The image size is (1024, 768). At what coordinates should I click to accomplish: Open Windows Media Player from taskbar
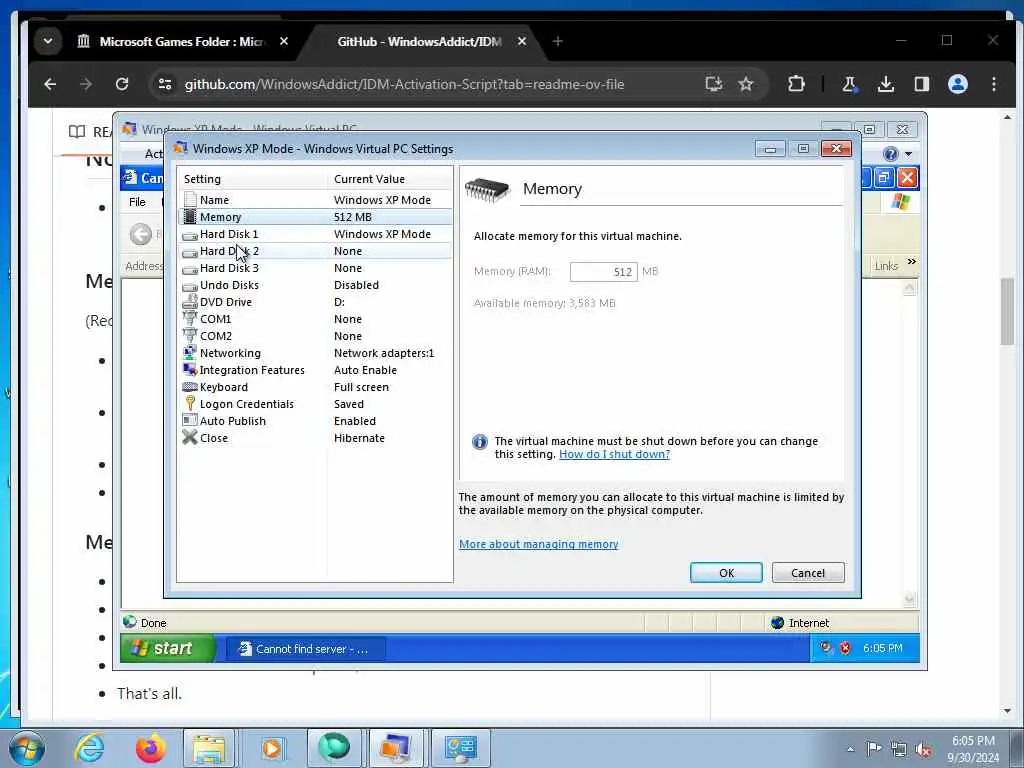[x=272, y=748]
